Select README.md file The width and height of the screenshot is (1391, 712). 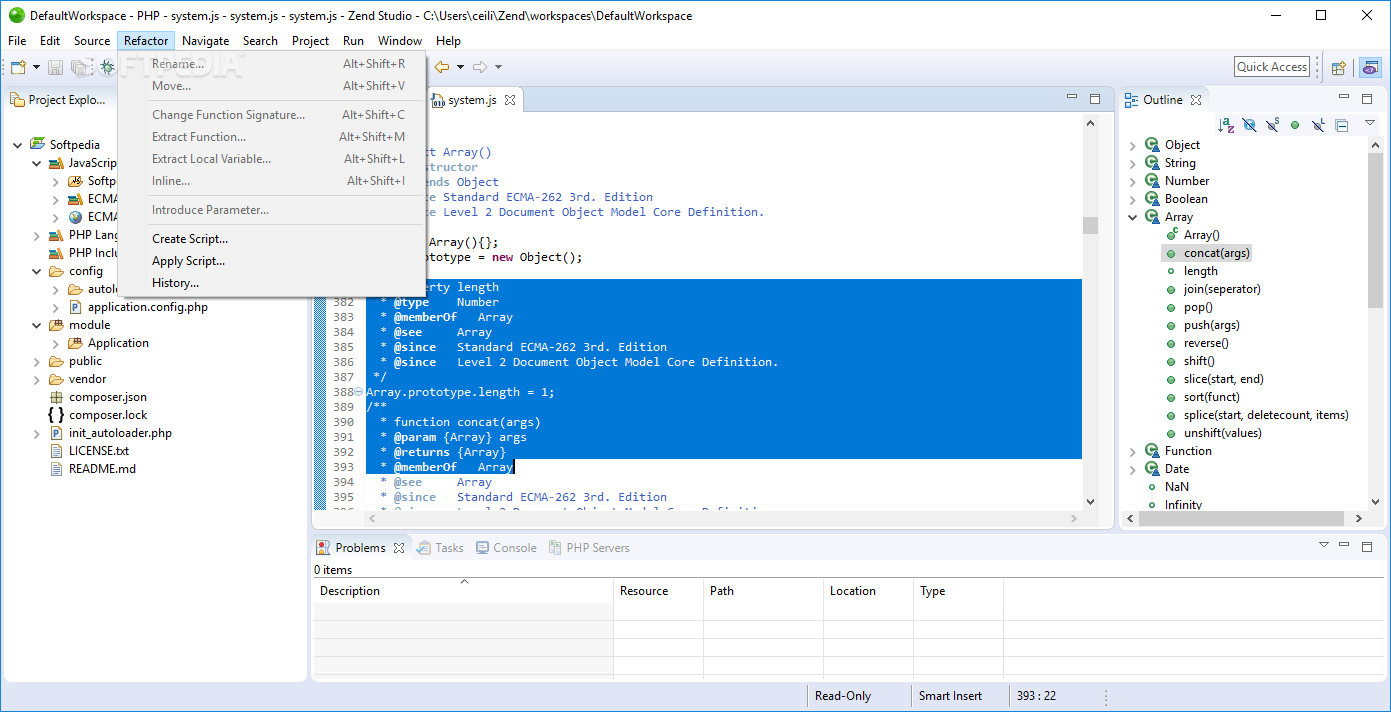tap(102, 469)
